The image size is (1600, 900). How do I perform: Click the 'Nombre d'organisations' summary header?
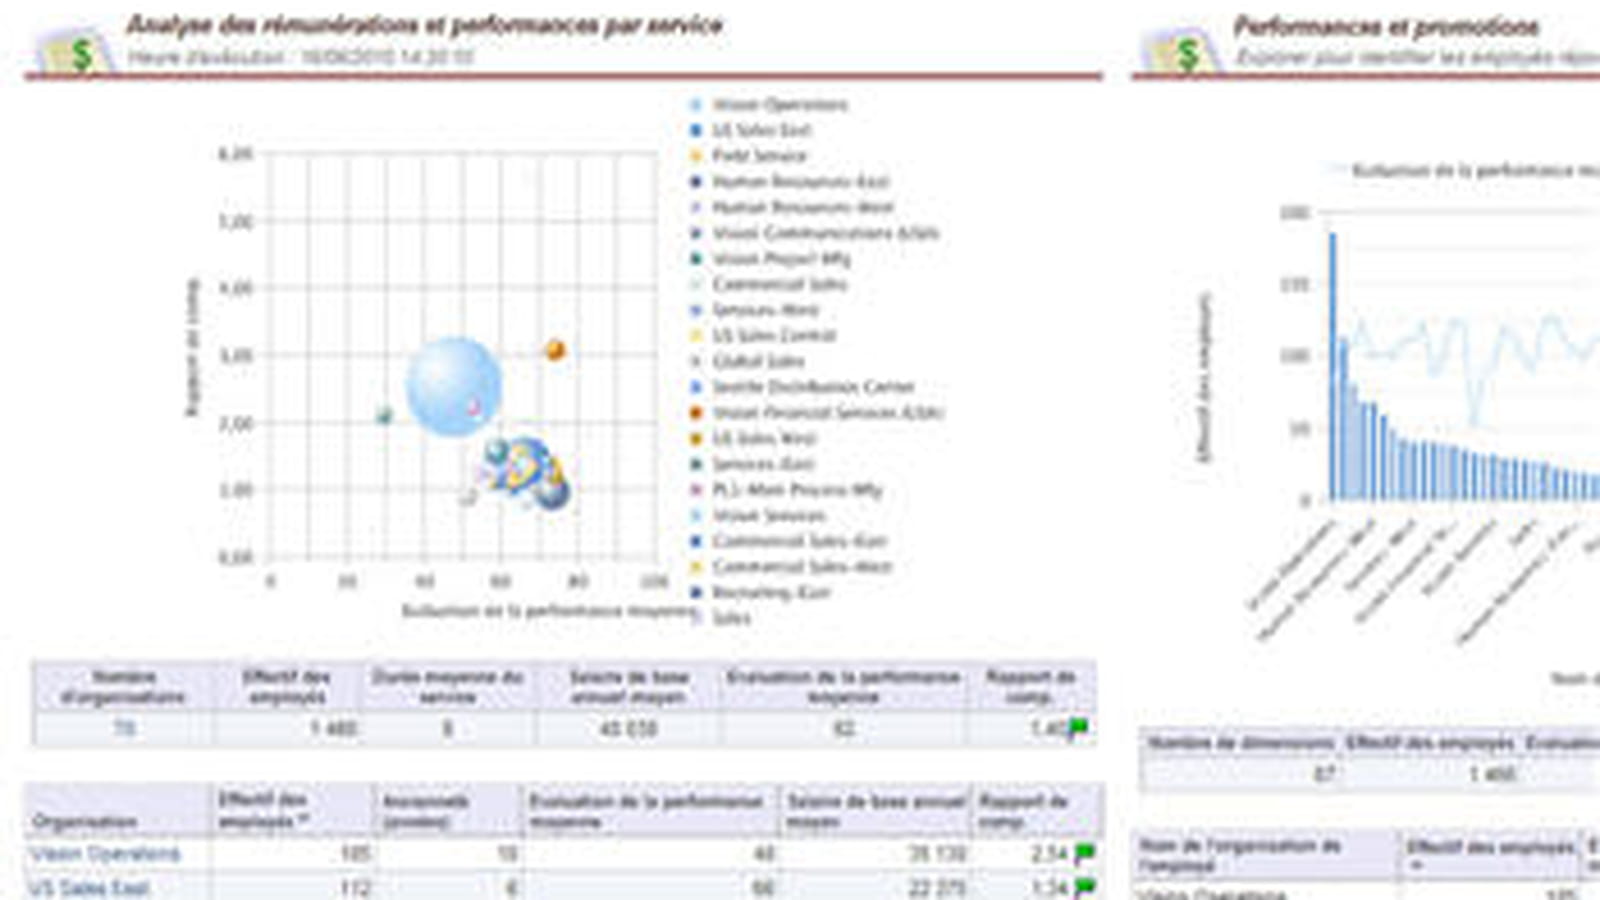(124, 687)
